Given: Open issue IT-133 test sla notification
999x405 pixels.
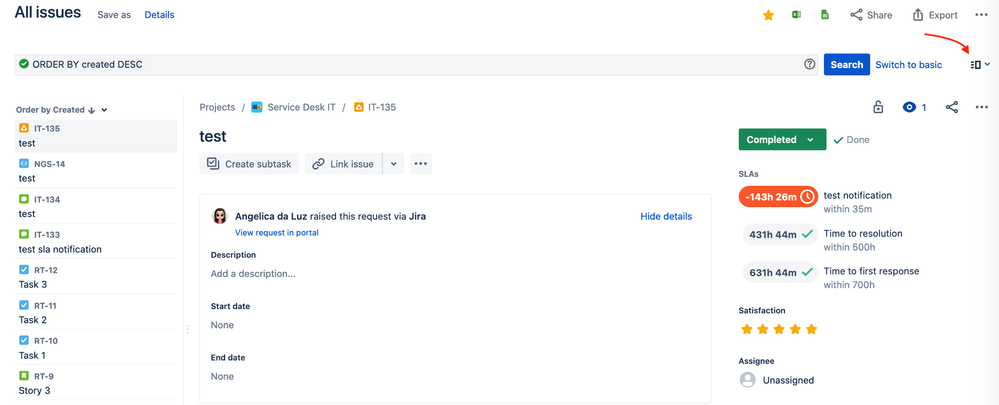Looking at the screenshot, I should pos(96,241).
